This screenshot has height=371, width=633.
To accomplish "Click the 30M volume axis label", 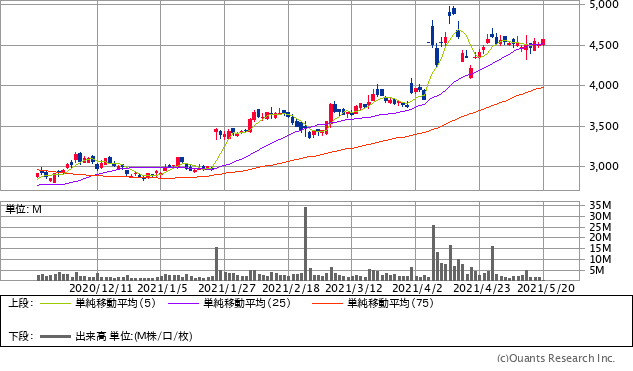I will 600,216.
